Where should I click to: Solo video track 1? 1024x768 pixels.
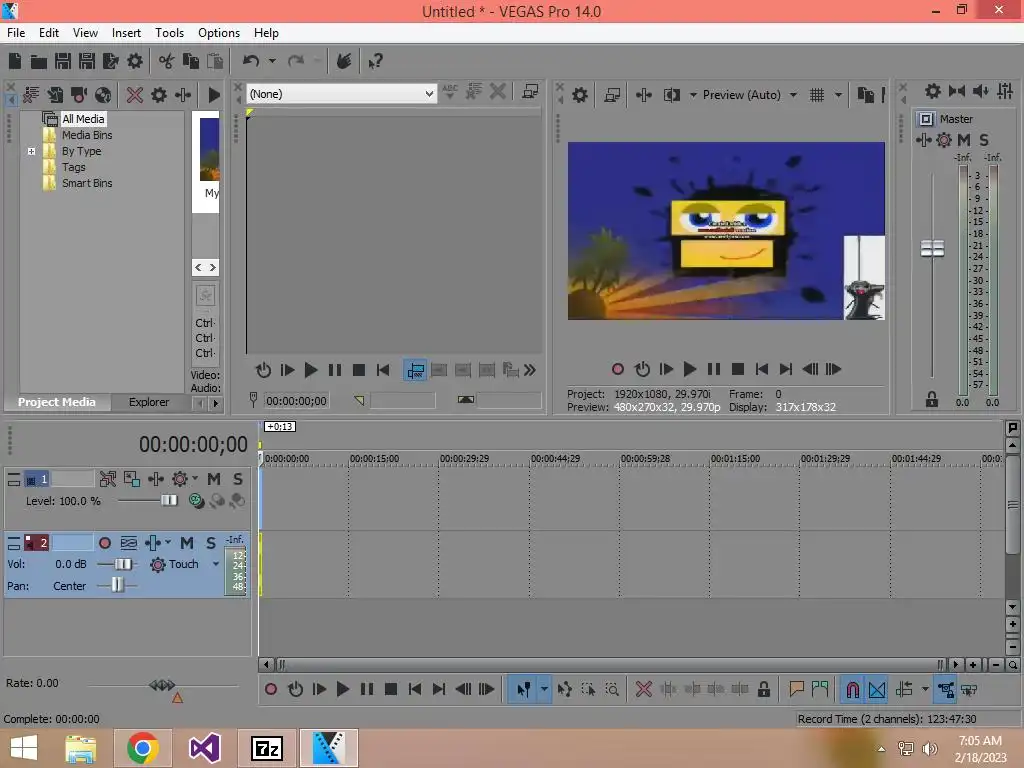pos(238,479)
